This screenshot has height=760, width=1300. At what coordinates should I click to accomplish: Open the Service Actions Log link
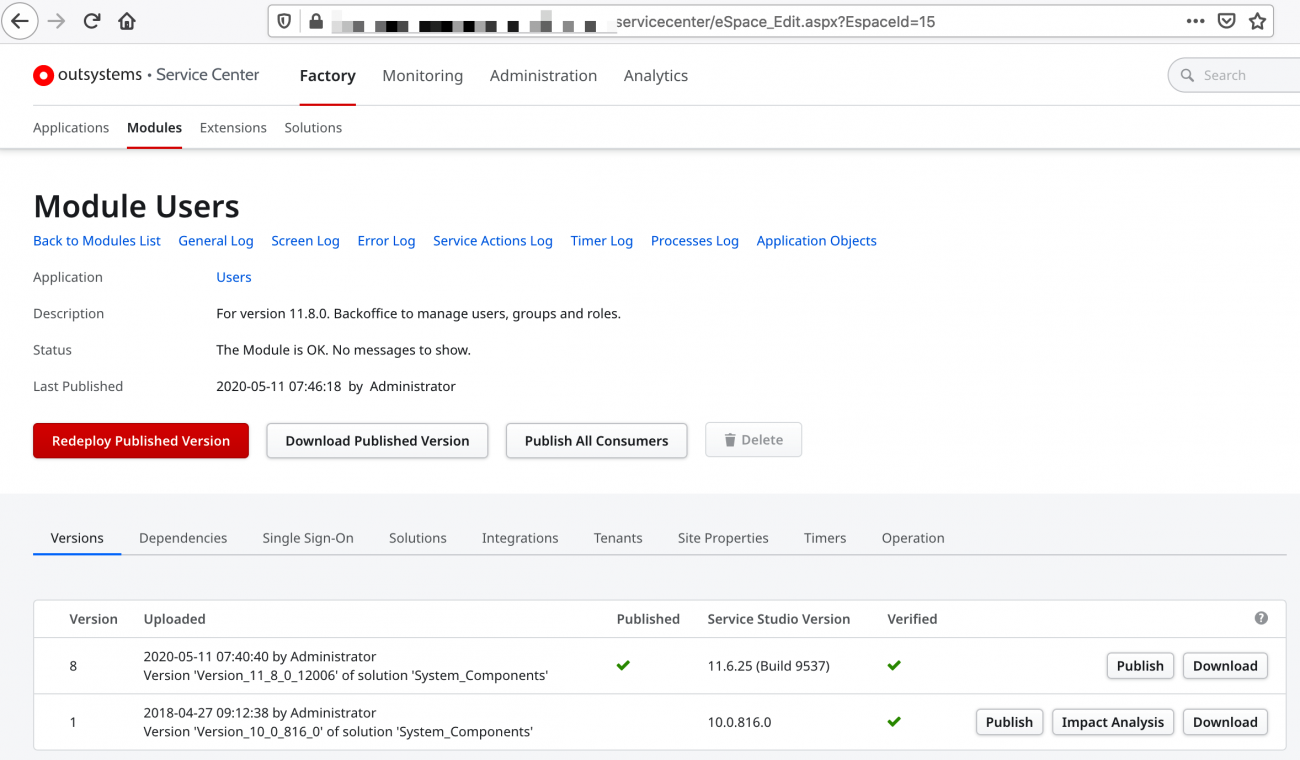pyautogui.click(x=493, y=241)
